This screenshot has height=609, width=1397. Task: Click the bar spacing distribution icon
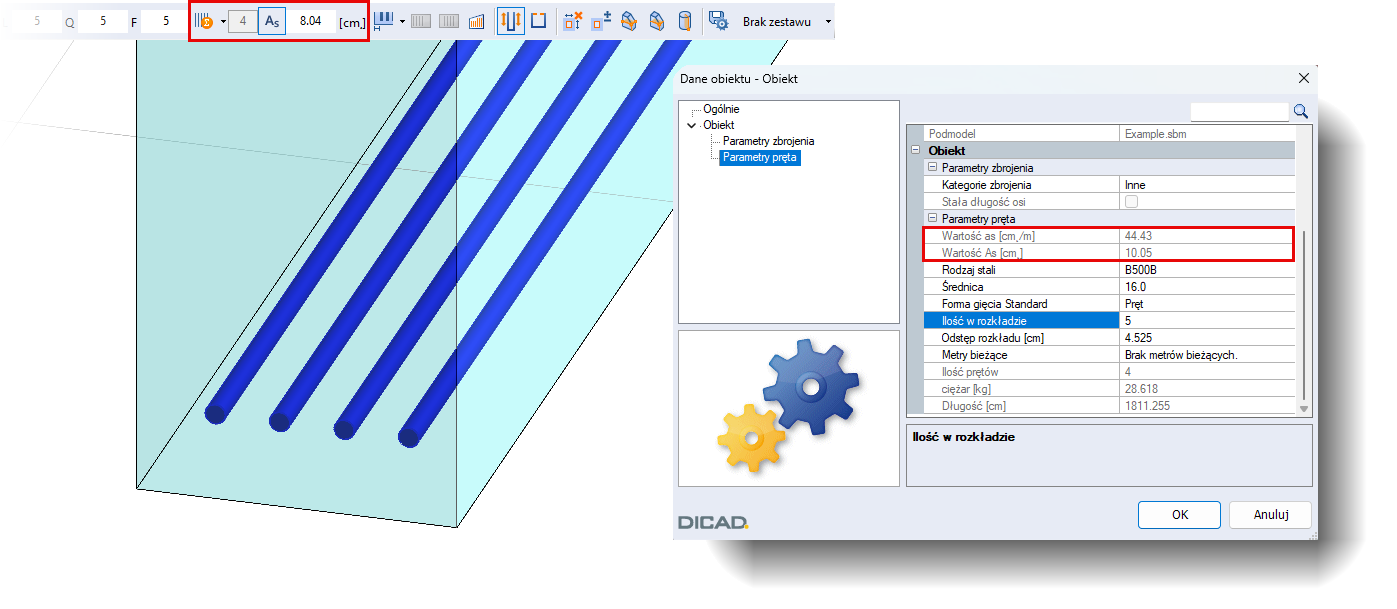[x=383, y=21]
